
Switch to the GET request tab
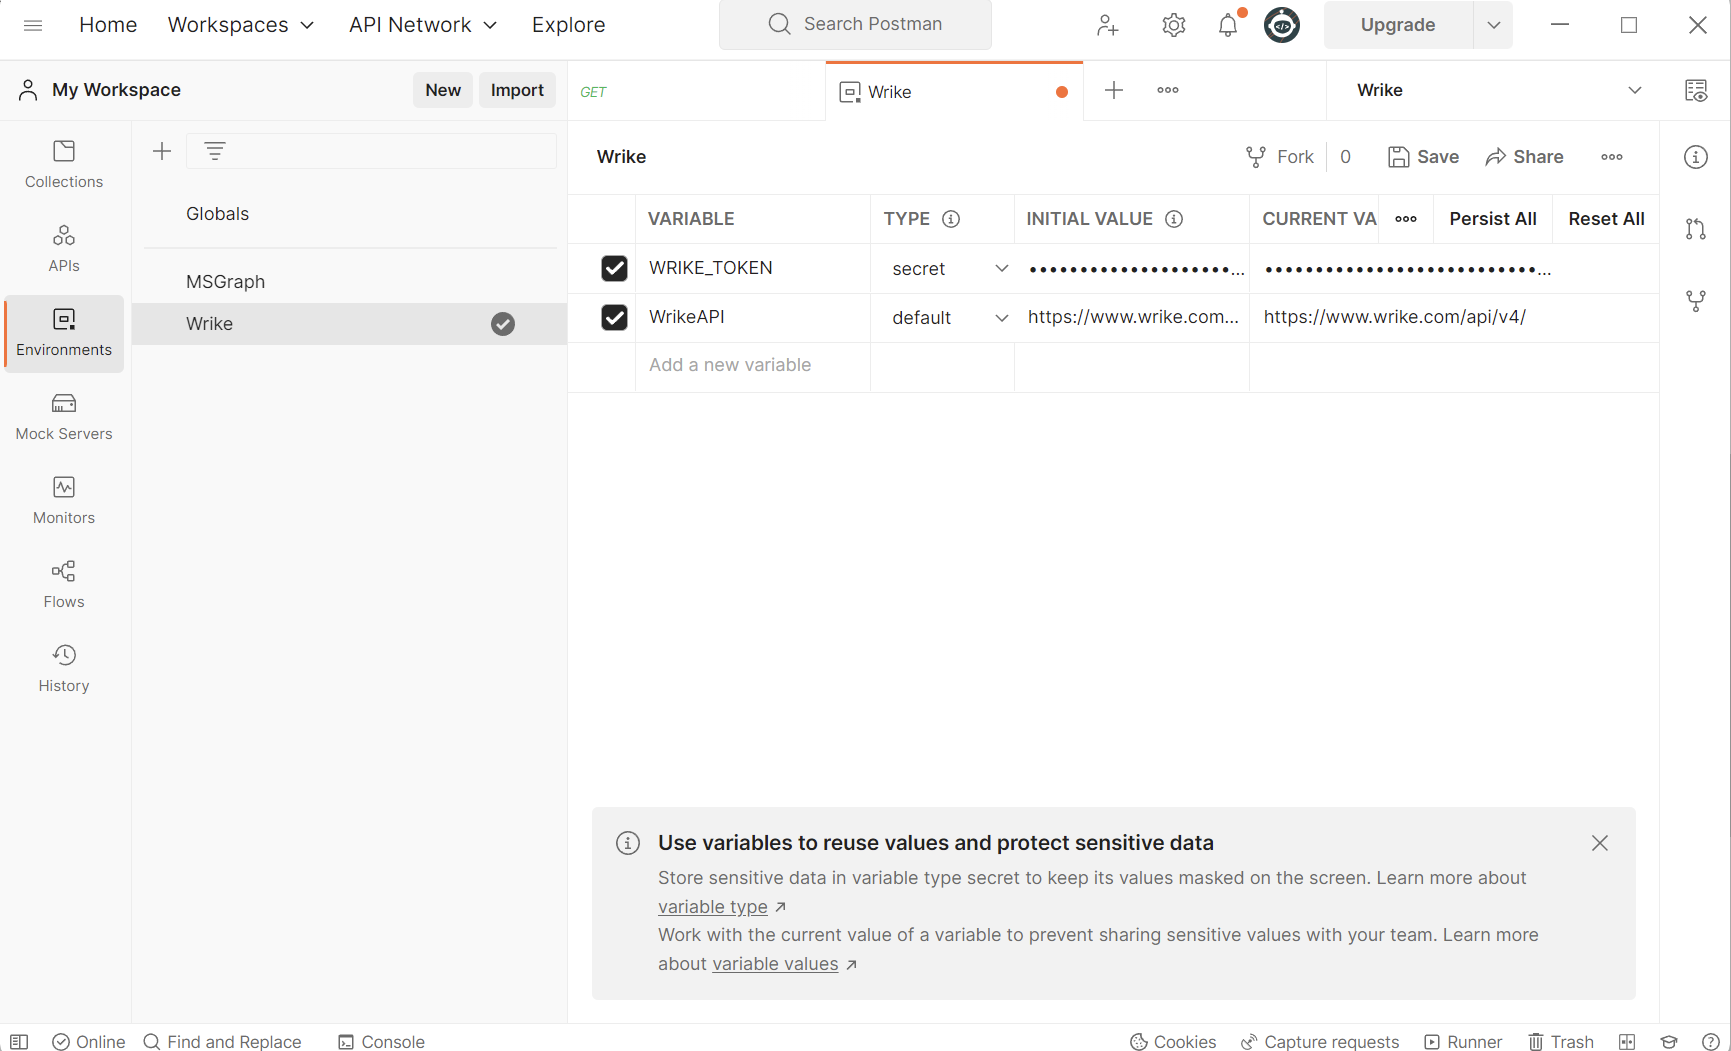(696, 91)
